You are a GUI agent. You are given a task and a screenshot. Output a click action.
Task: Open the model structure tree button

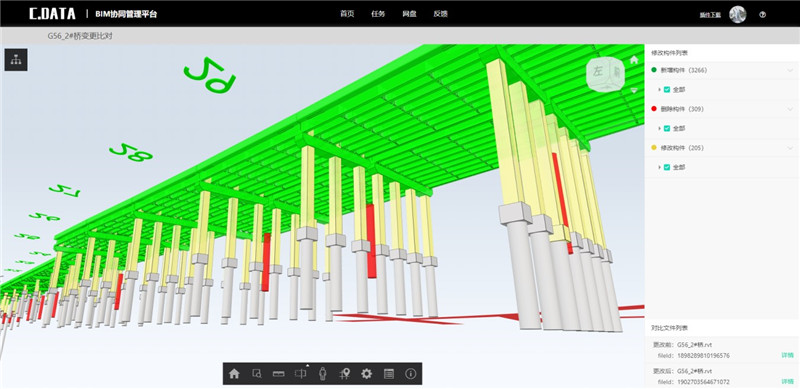coord(16,60)
